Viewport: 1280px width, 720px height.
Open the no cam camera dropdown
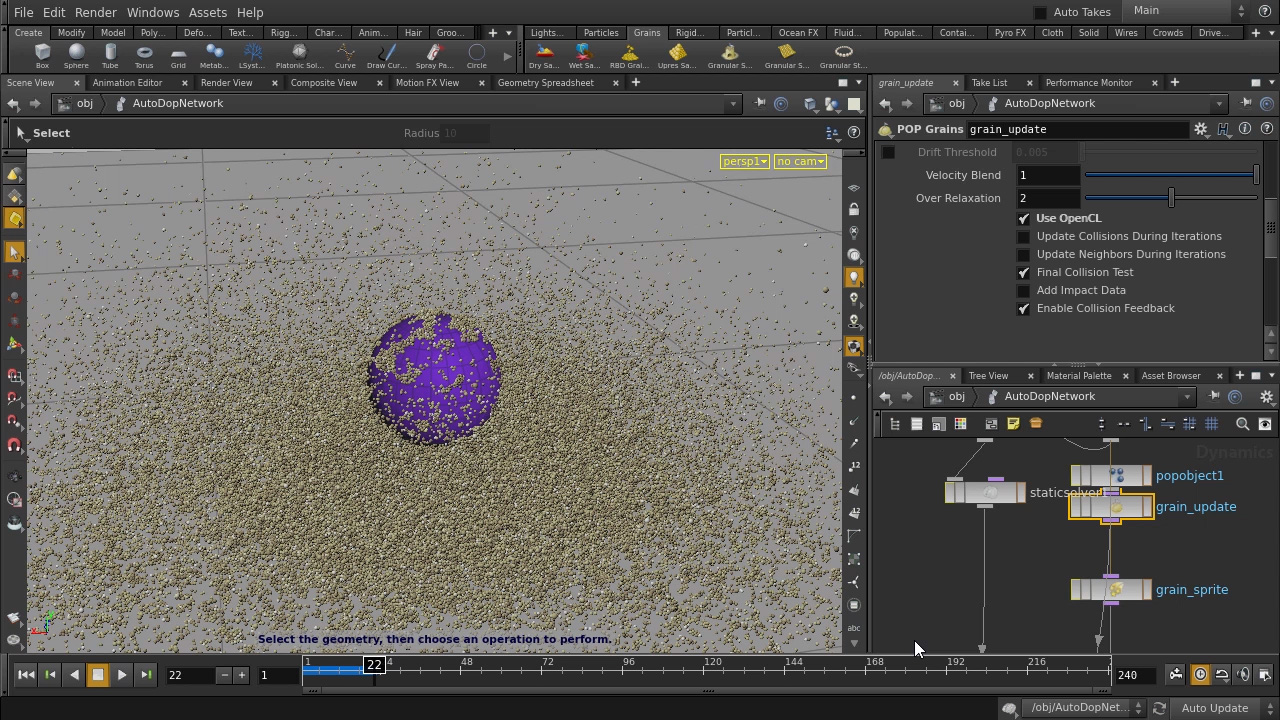tap(800, 162)
